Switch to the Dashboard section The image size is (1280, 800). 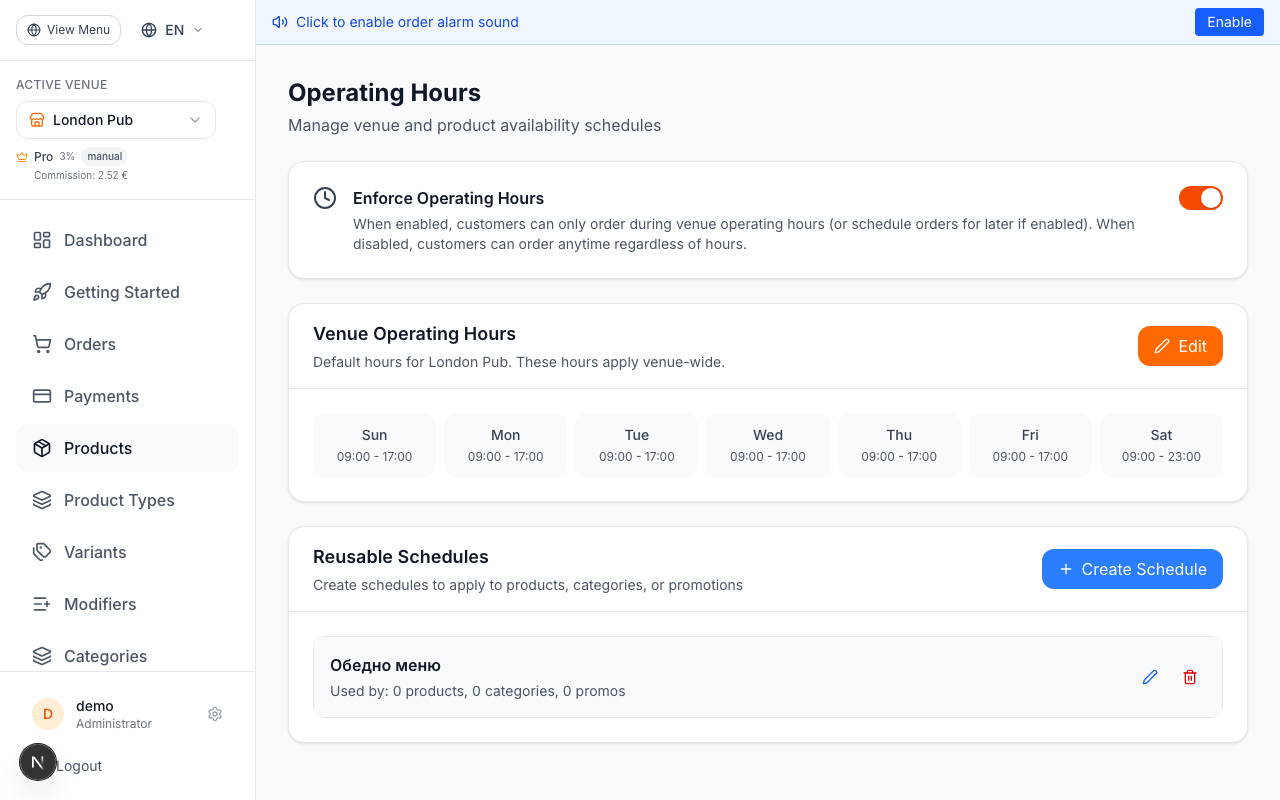pos(105,240)
